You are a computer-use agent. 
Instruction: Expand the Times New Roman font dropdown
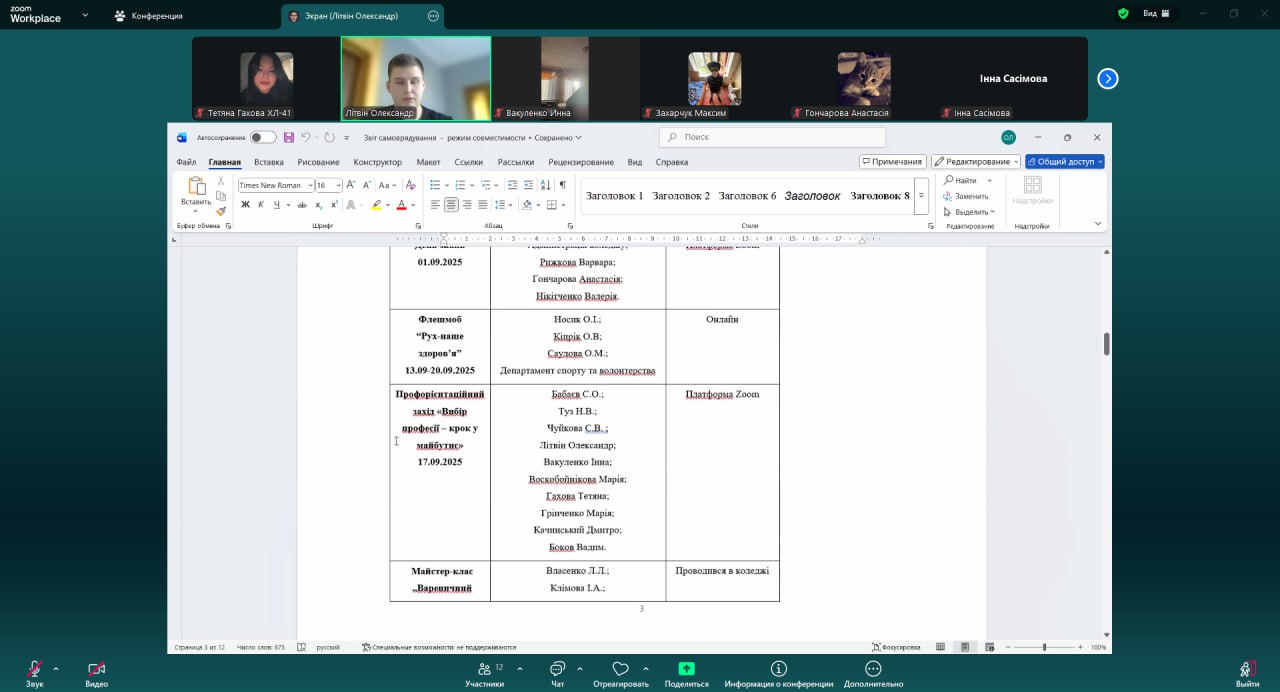pos(310,185)
